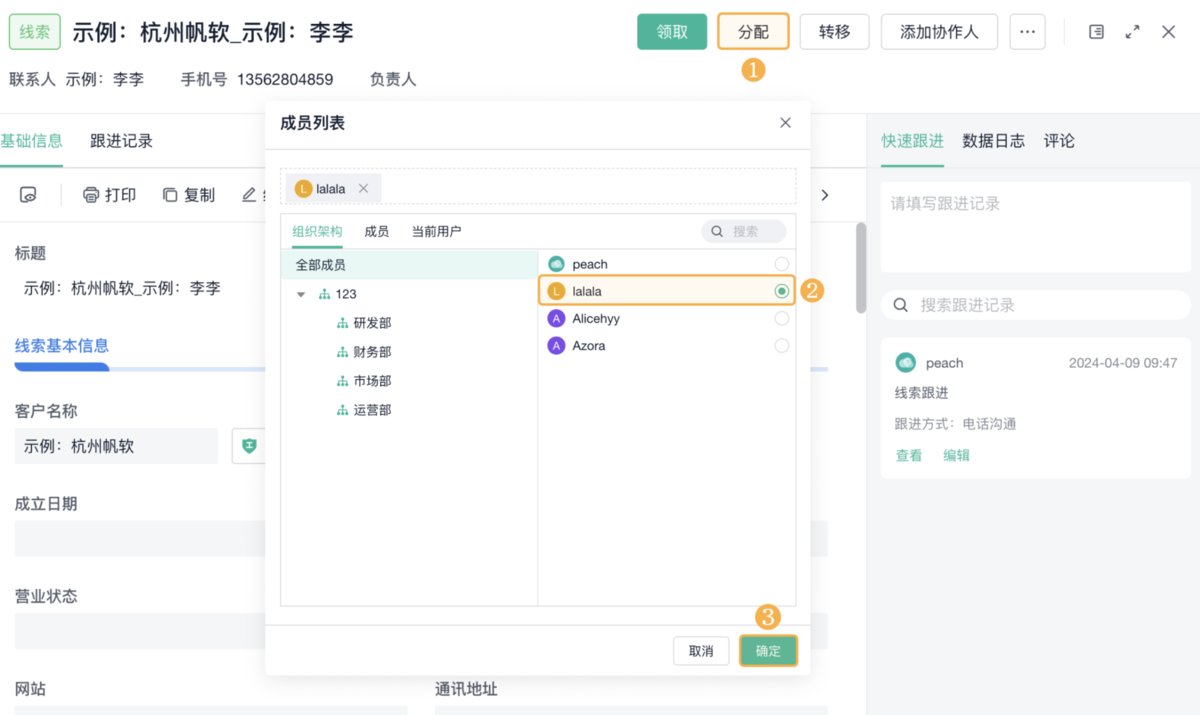Click the fullscreen expand arrows icon
Image resolution: width=1200 pixels, height=715 pixels.
pyautogui.click(x=1132, y=32)
